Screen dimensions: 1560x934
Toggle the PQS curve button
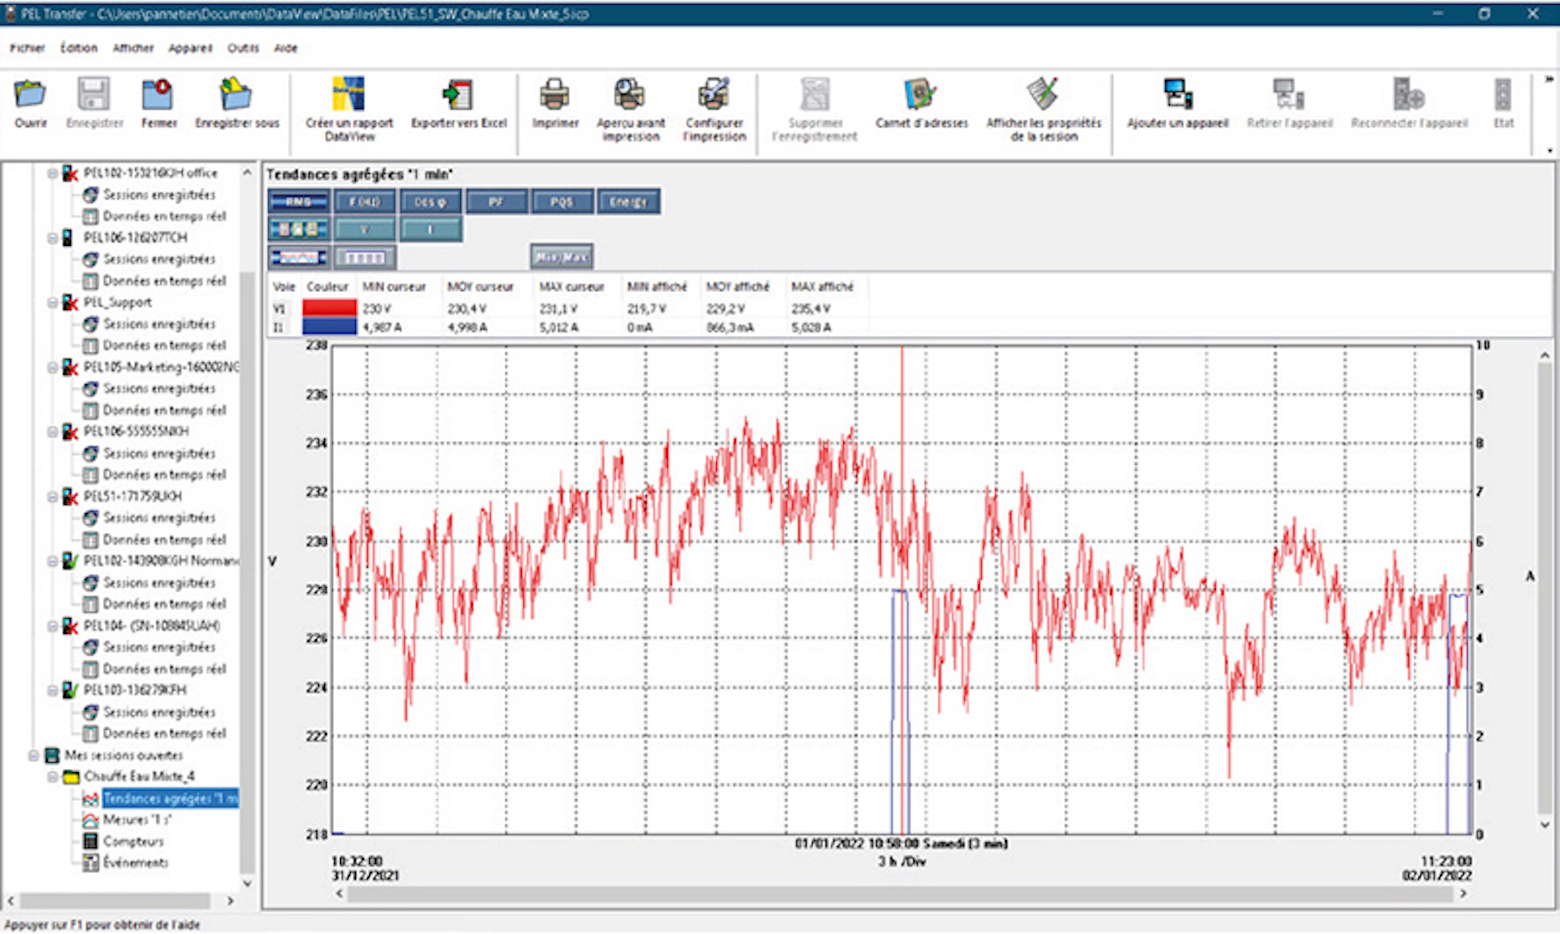click(x=562, y=202)
